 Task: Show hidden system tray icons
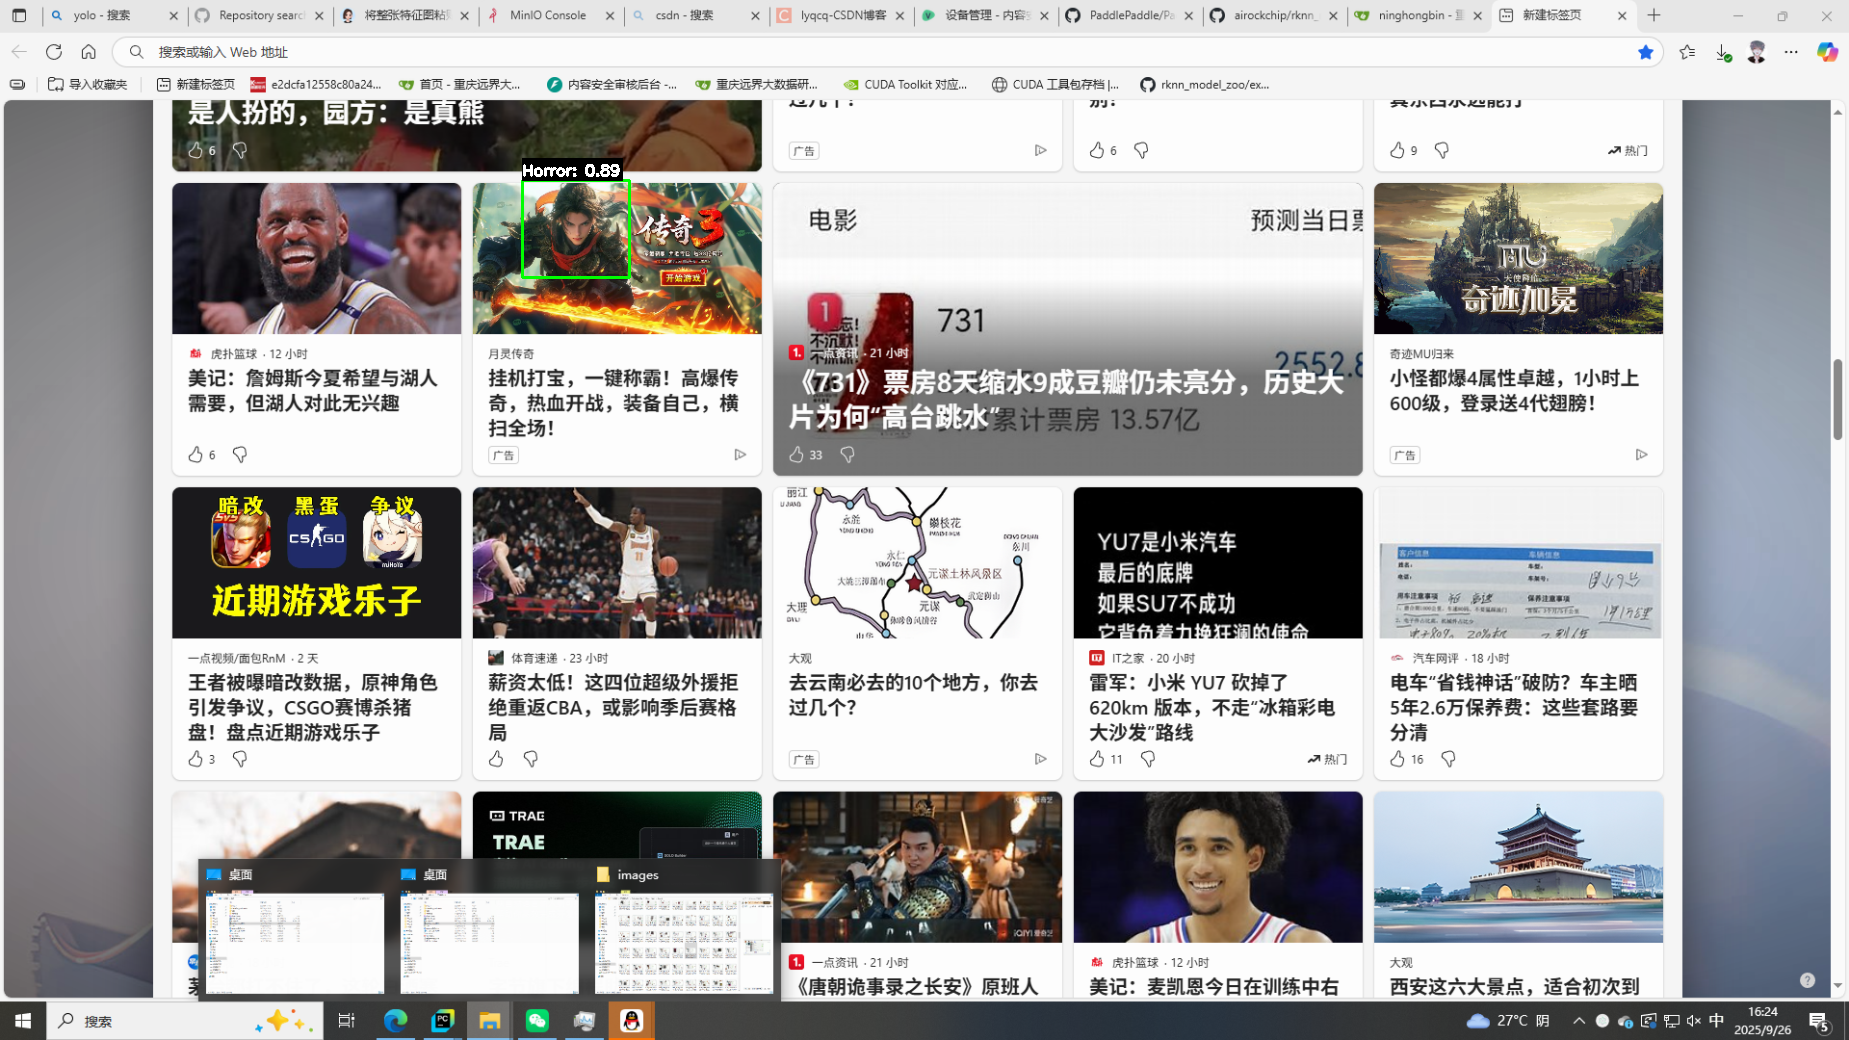click(x=1578, y=1020)
